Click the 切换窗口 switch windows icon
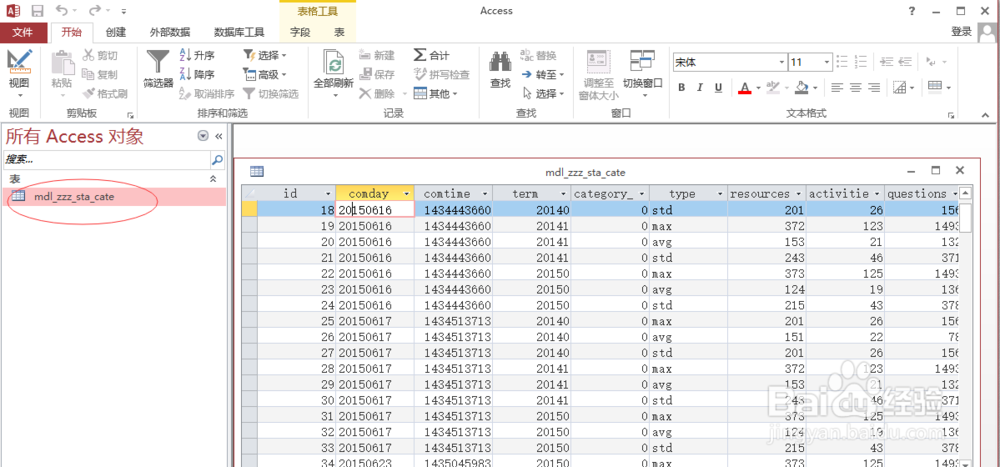This screenshot has width=1000, height=467. point(642,61)
